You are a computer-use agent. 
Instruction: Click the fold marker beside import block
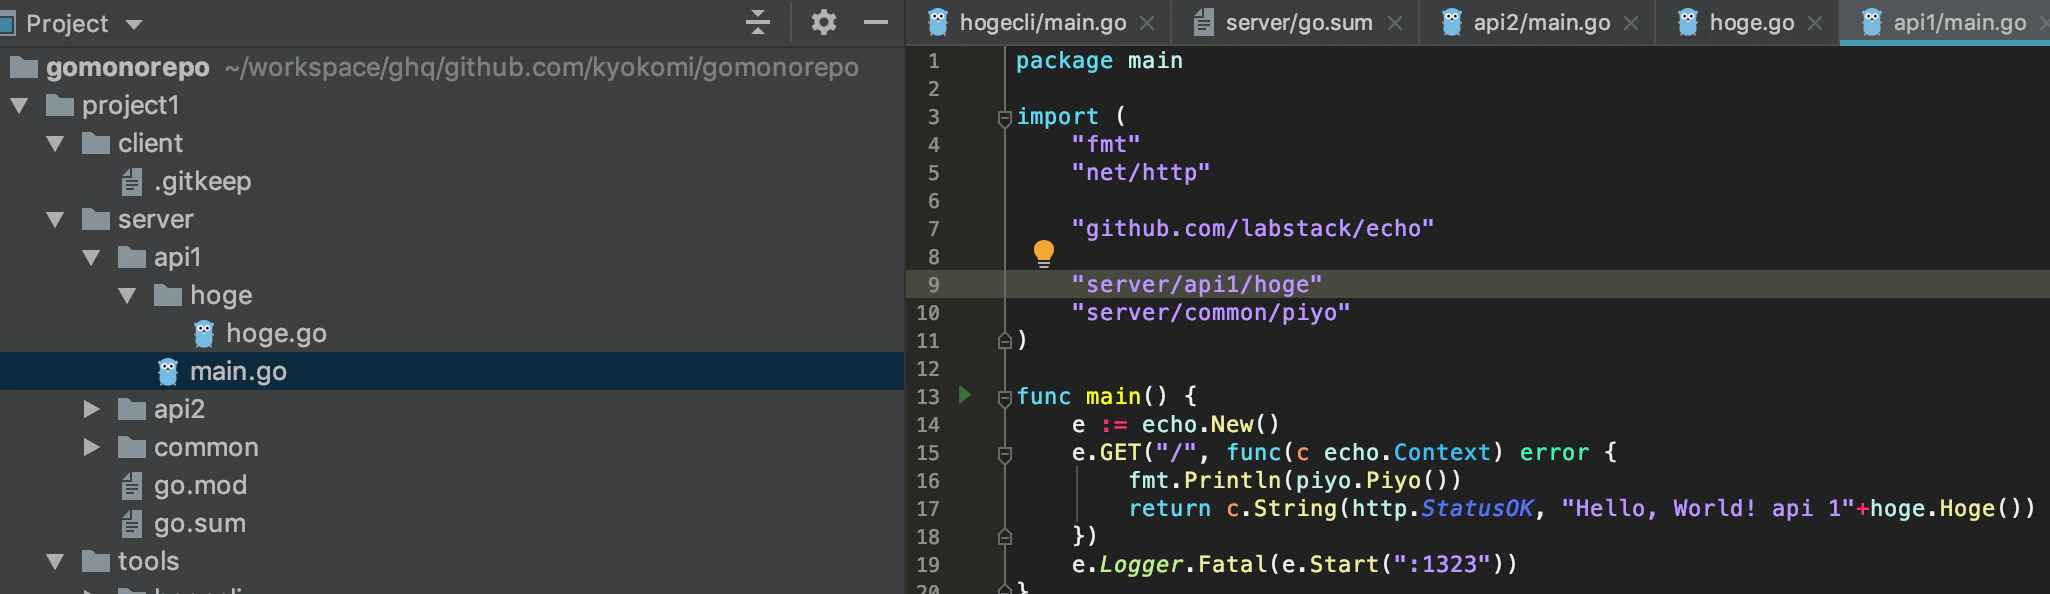click(1004, 118)
